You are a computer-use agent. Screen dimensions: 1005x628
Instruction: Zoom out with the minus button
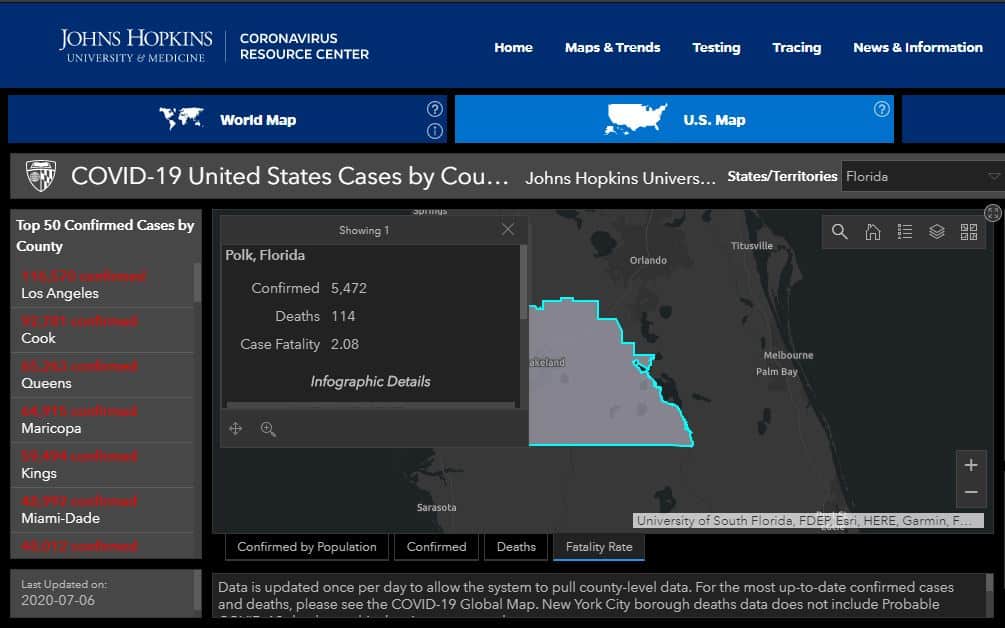pos(971,492)
